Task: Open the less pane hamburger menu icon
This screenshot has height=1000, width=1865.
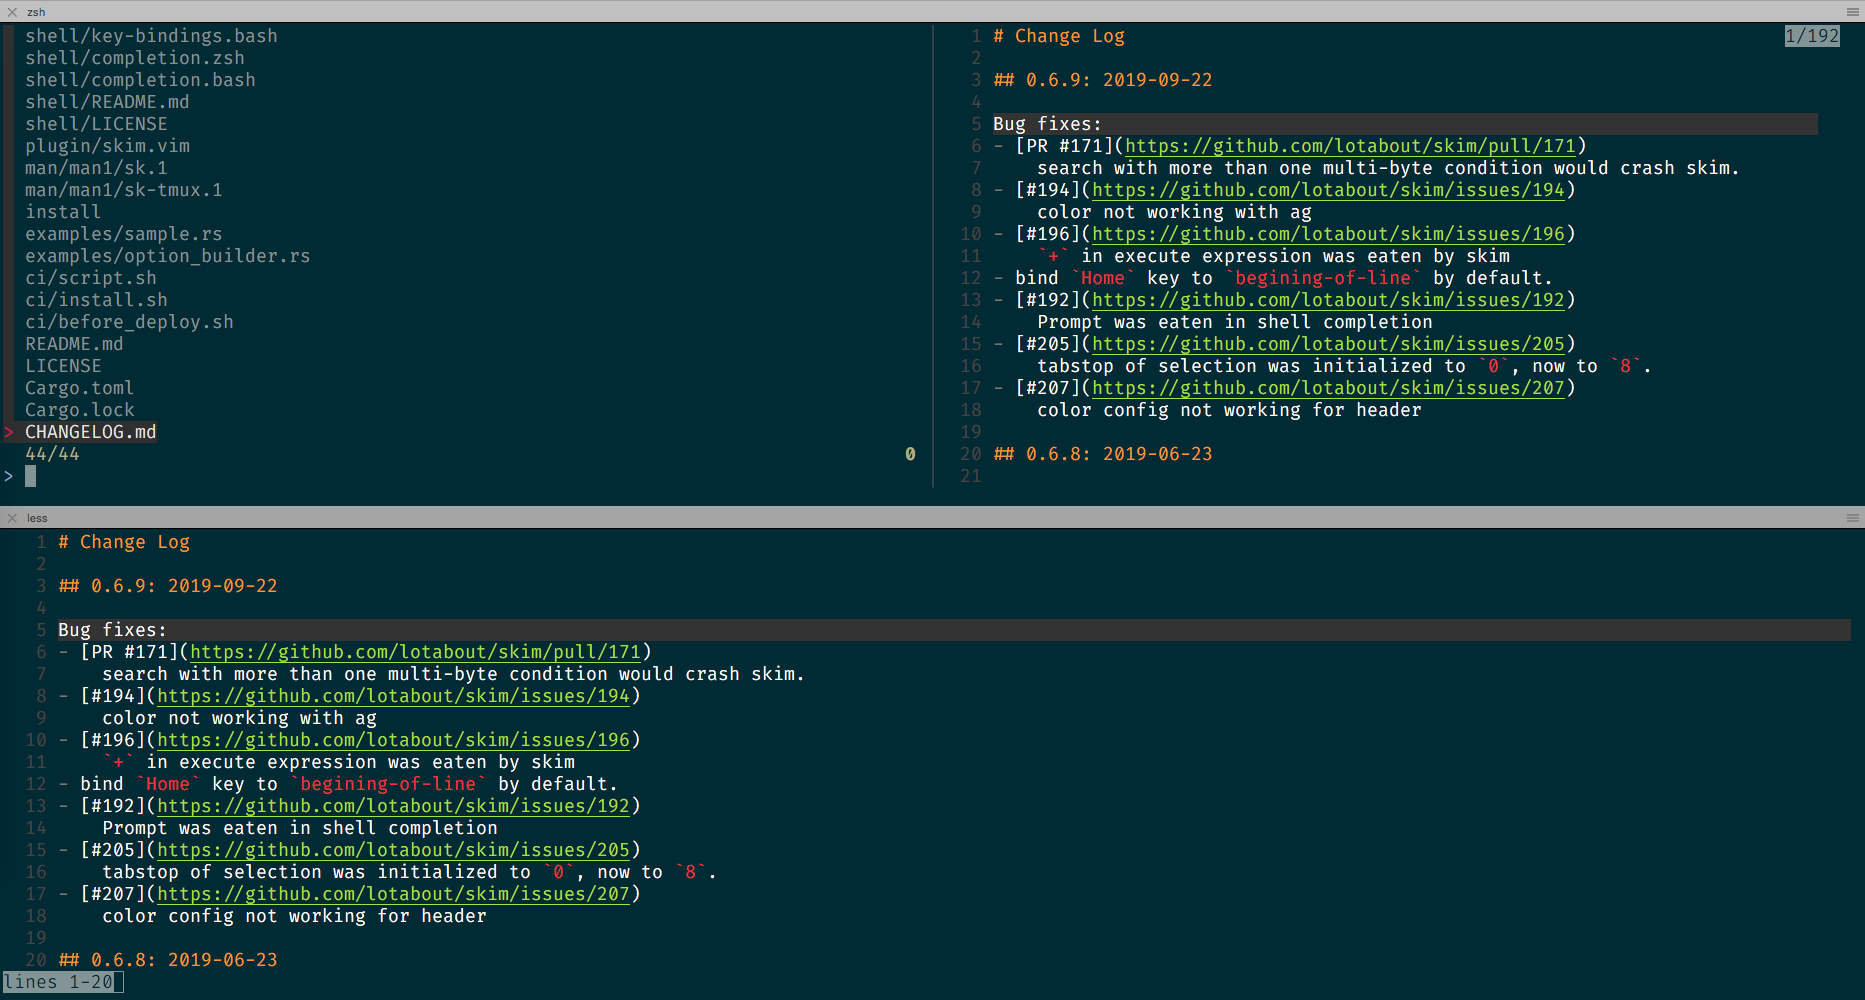Action: pyautogui.click(x=1852, y=518)
